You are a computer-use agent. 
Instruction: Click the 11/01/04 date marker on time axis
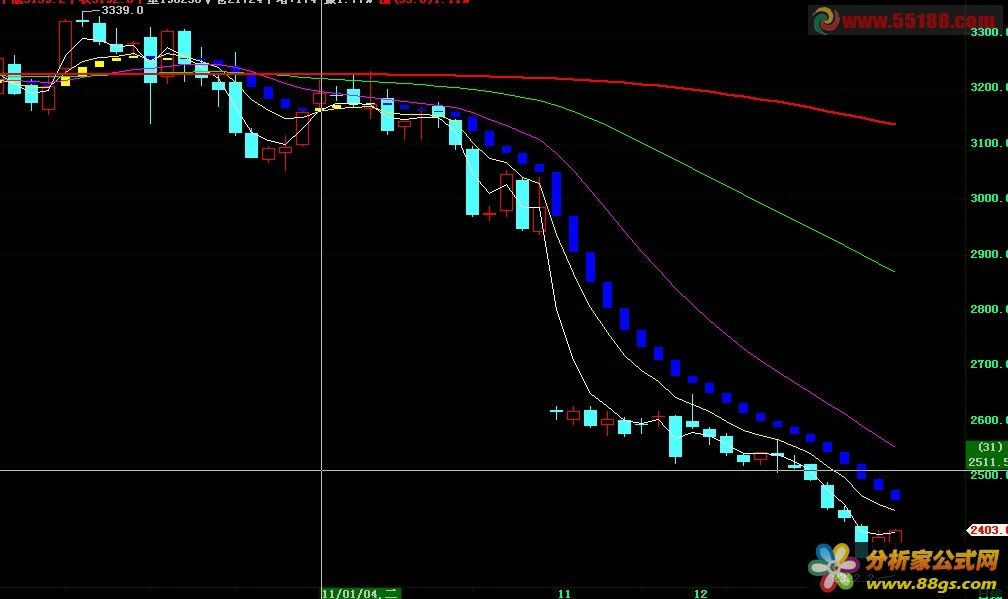pyautogui.click(x=361, y=593)
